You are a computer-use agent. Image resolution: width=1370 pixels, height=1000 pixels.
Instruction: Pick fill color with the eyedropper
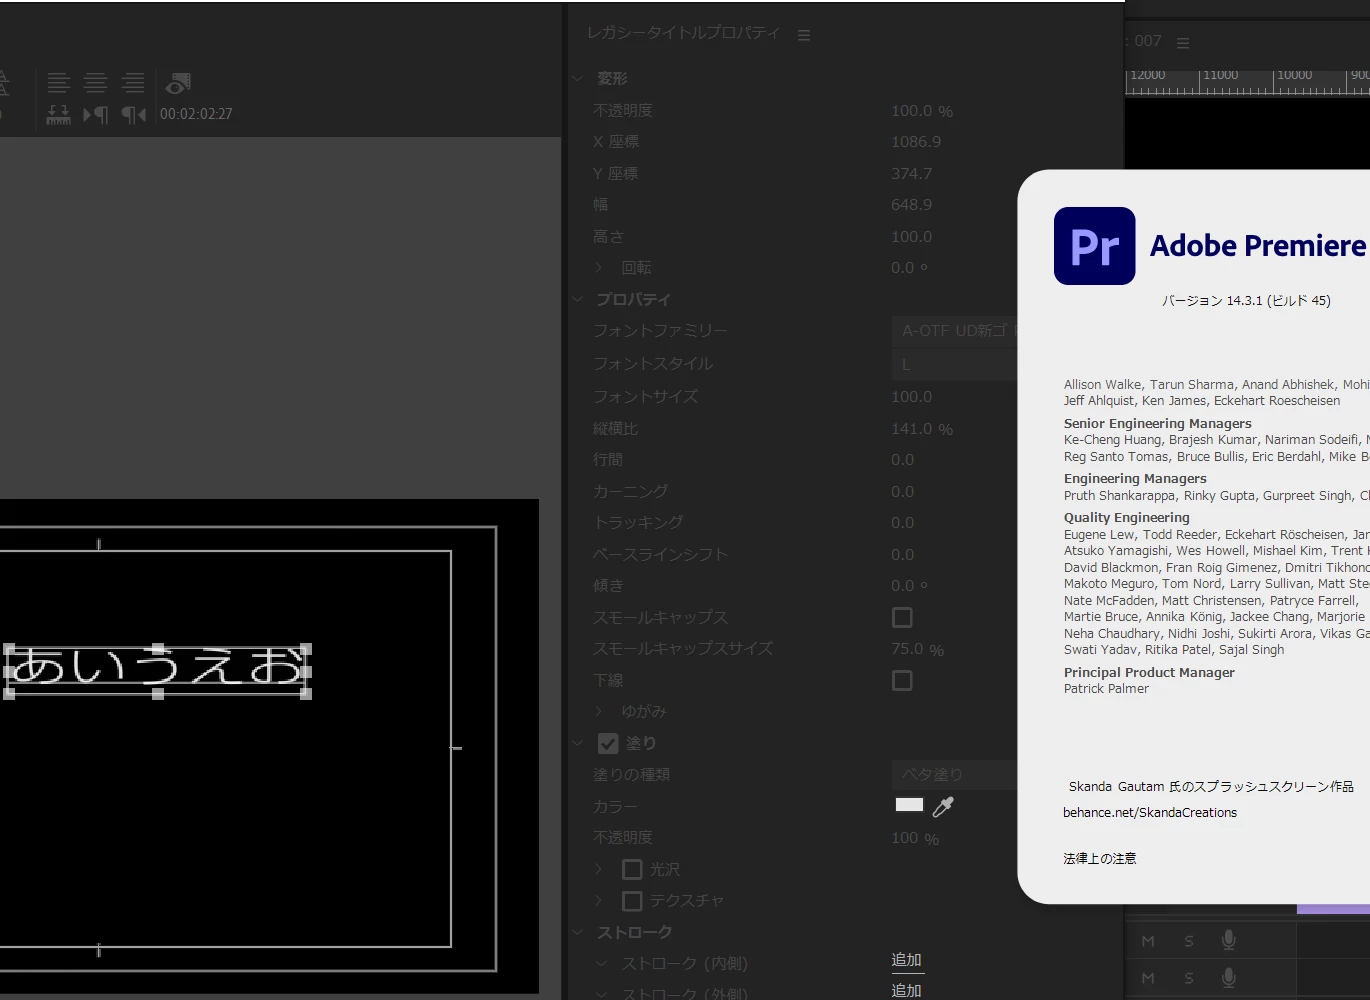pos(943,806)
